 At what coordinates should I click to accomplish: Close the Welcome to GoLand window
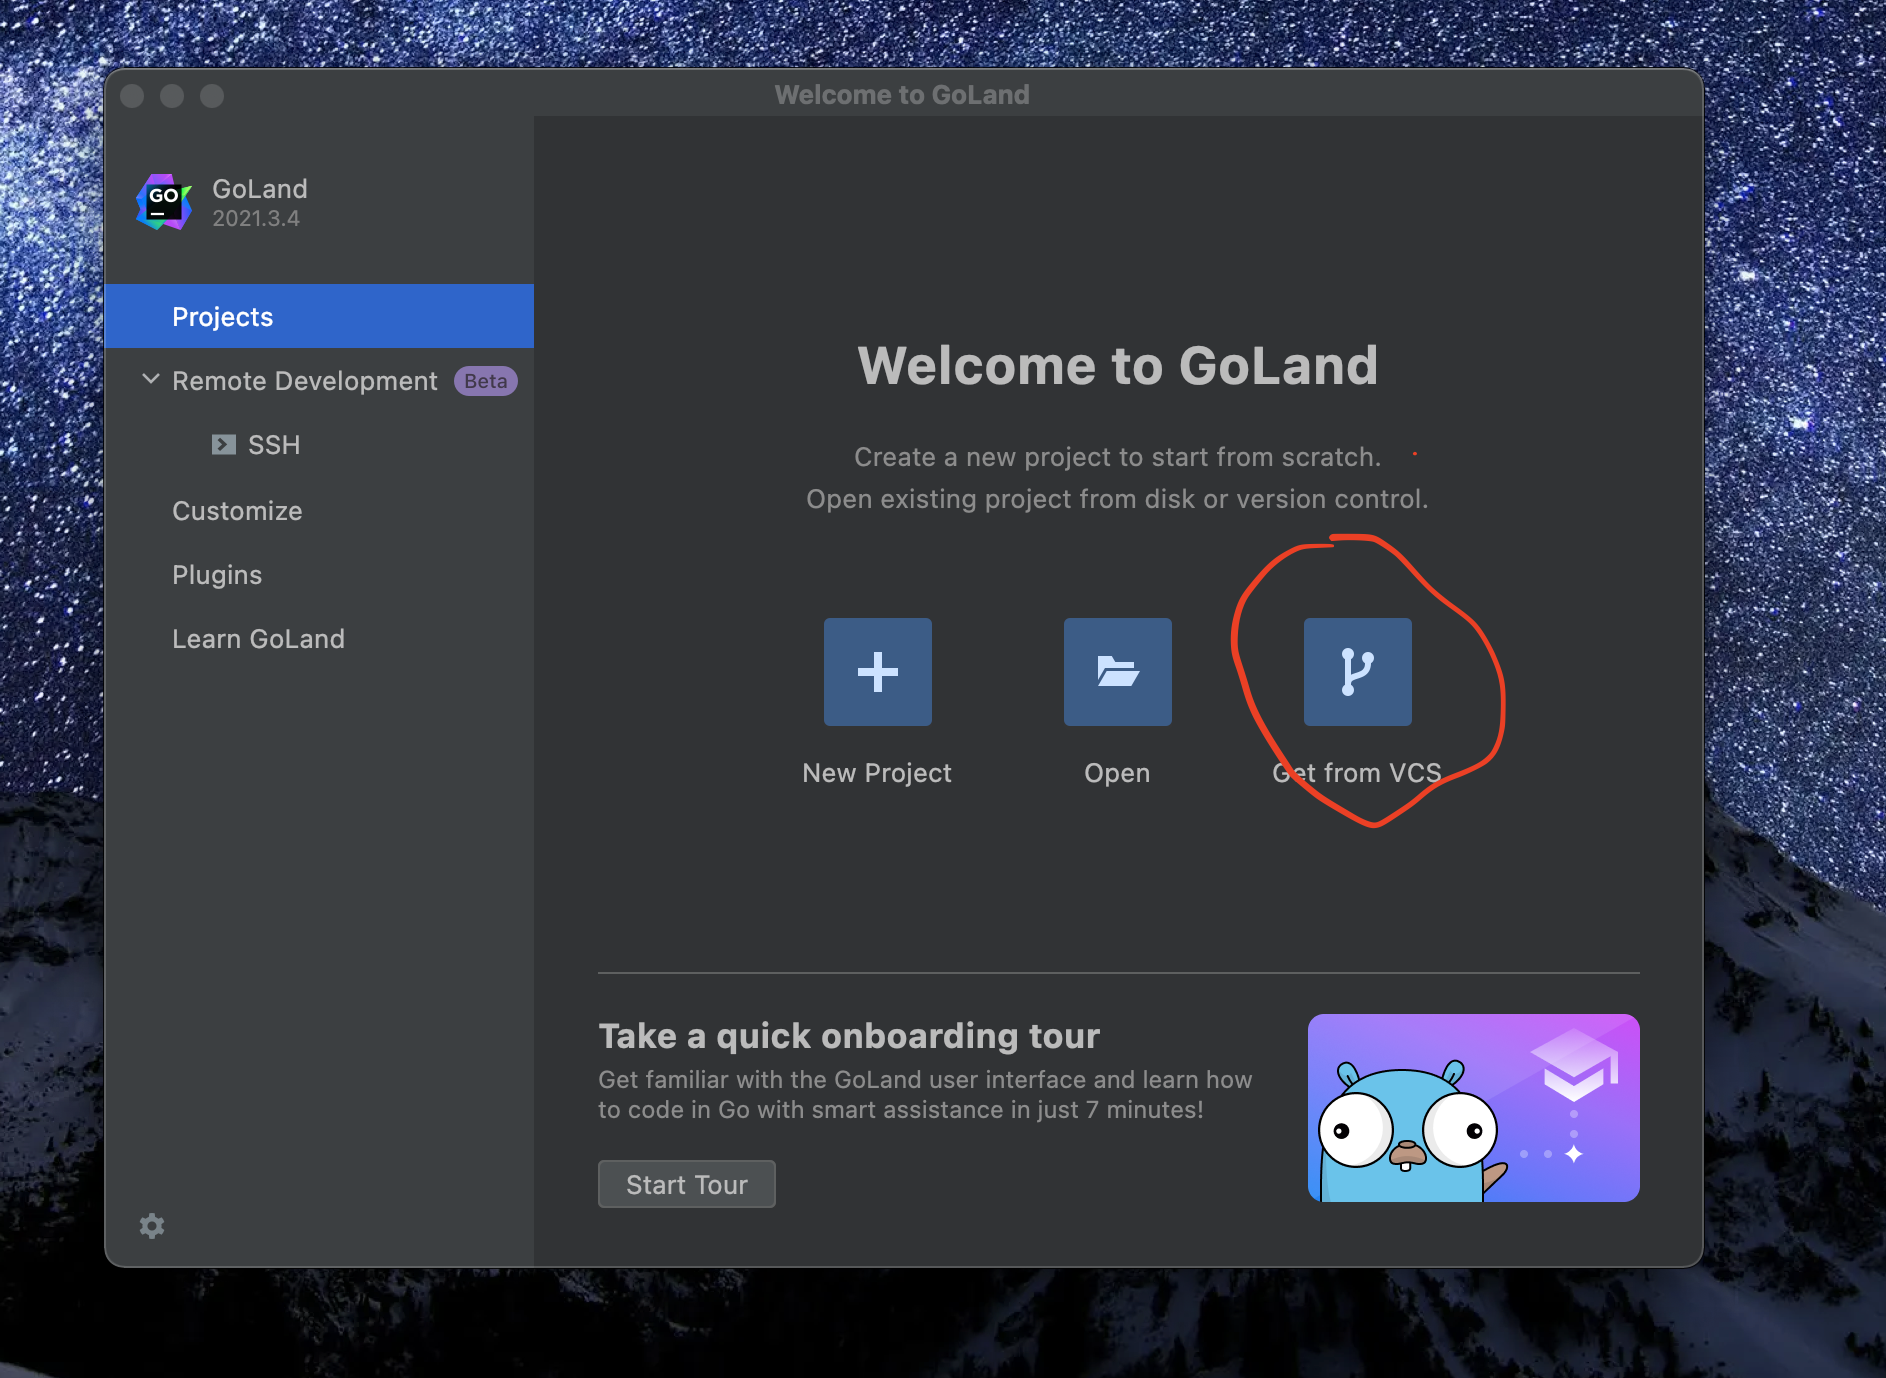coord(132,96)
